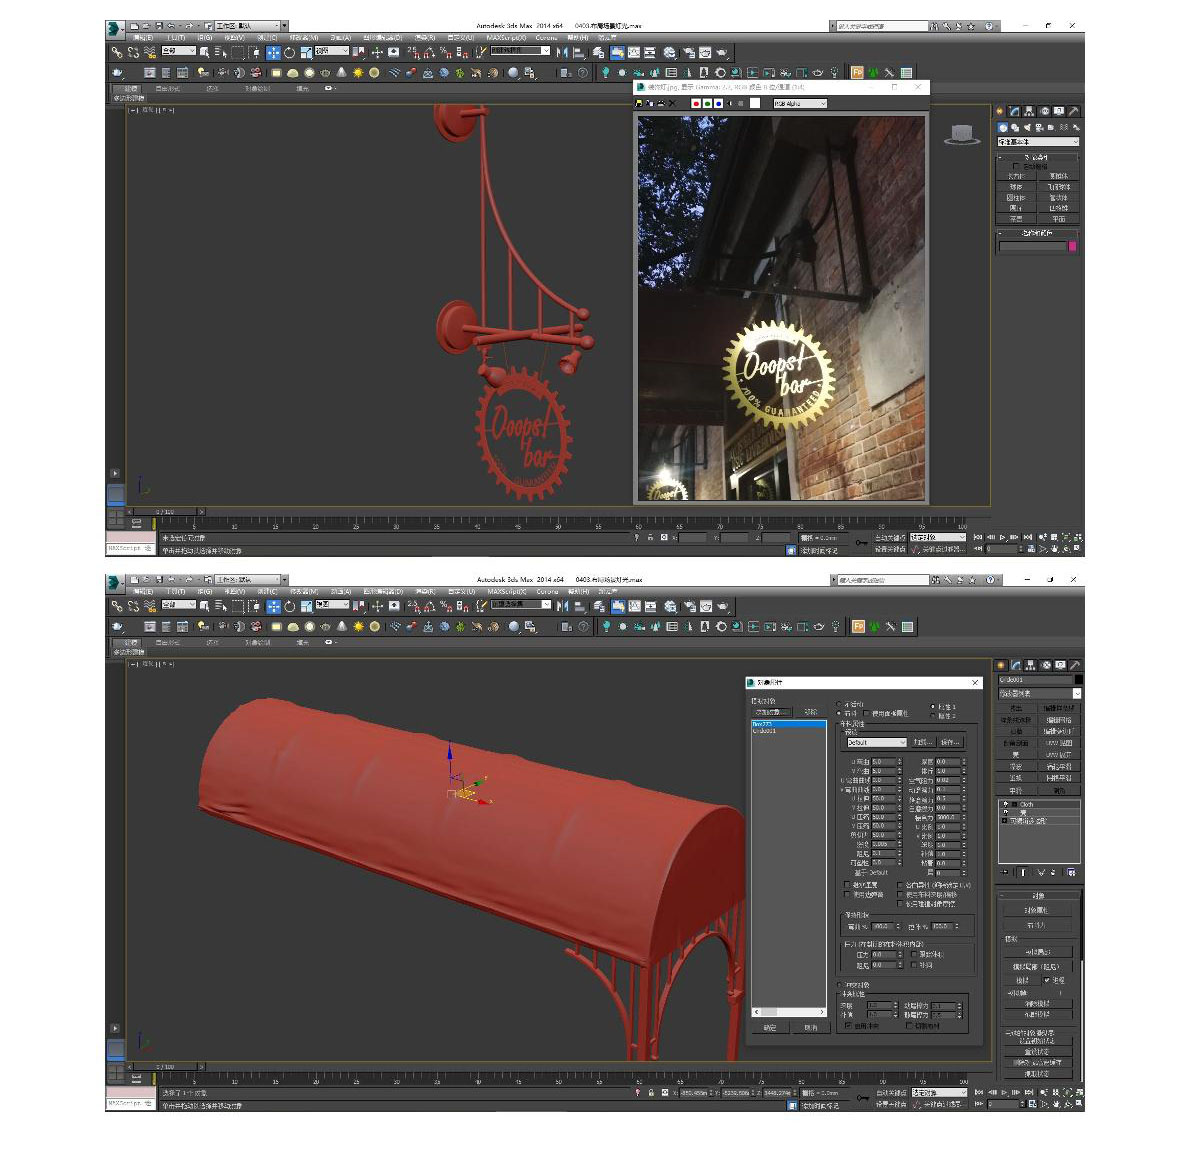Click the Save button beside Default preset
This screenshot has width=1190, height=1154.
[x=950, y=742]
